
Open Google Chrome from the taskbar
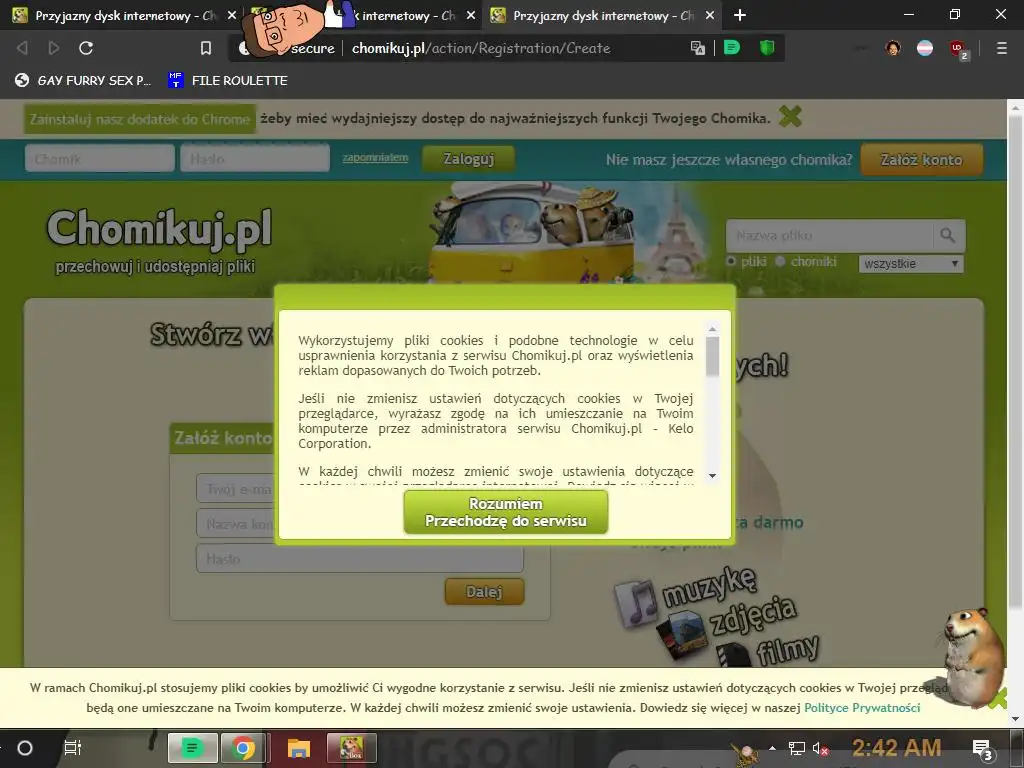tap(243, 748)
